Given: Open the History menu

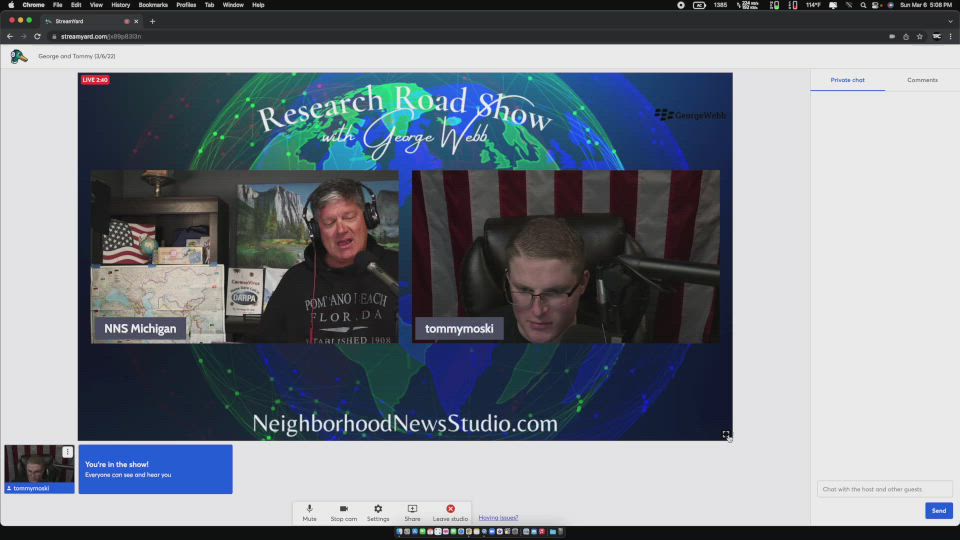Looking at the screenshot, I should click(x=120, y=5).
